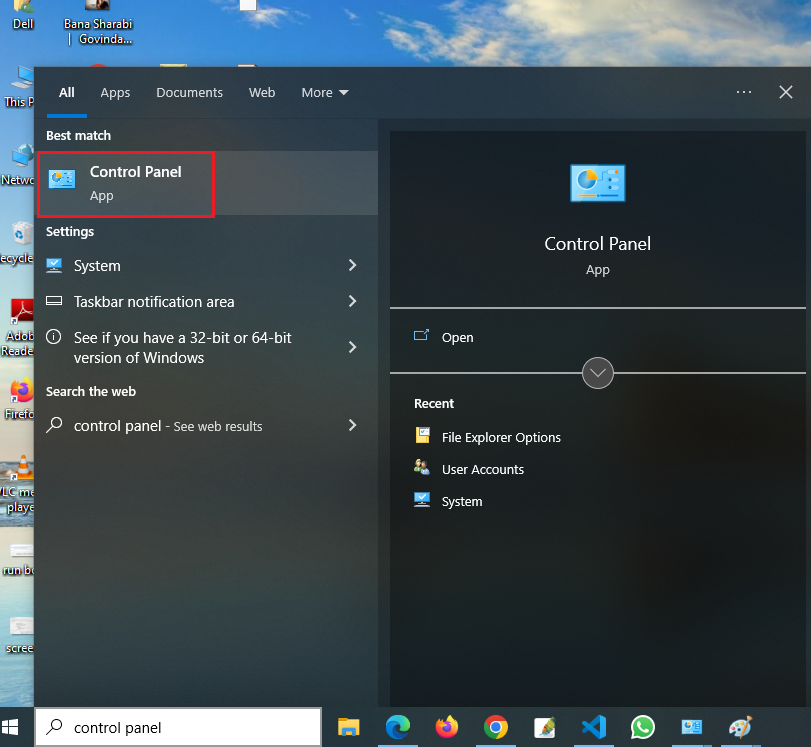Open Paint from the taskbar
This screenshot has height=747, width=811.
[740, 727]
